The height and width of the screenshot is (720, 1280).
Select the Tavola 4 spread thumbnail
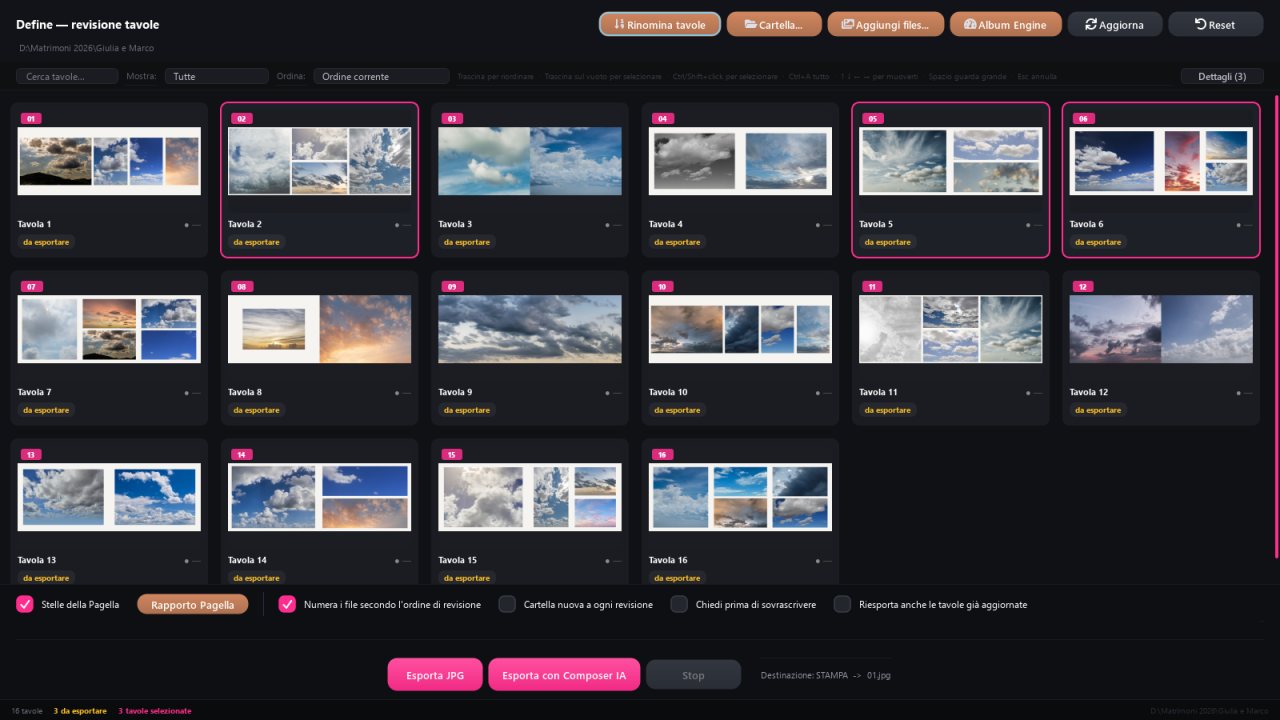coord(740,161)
